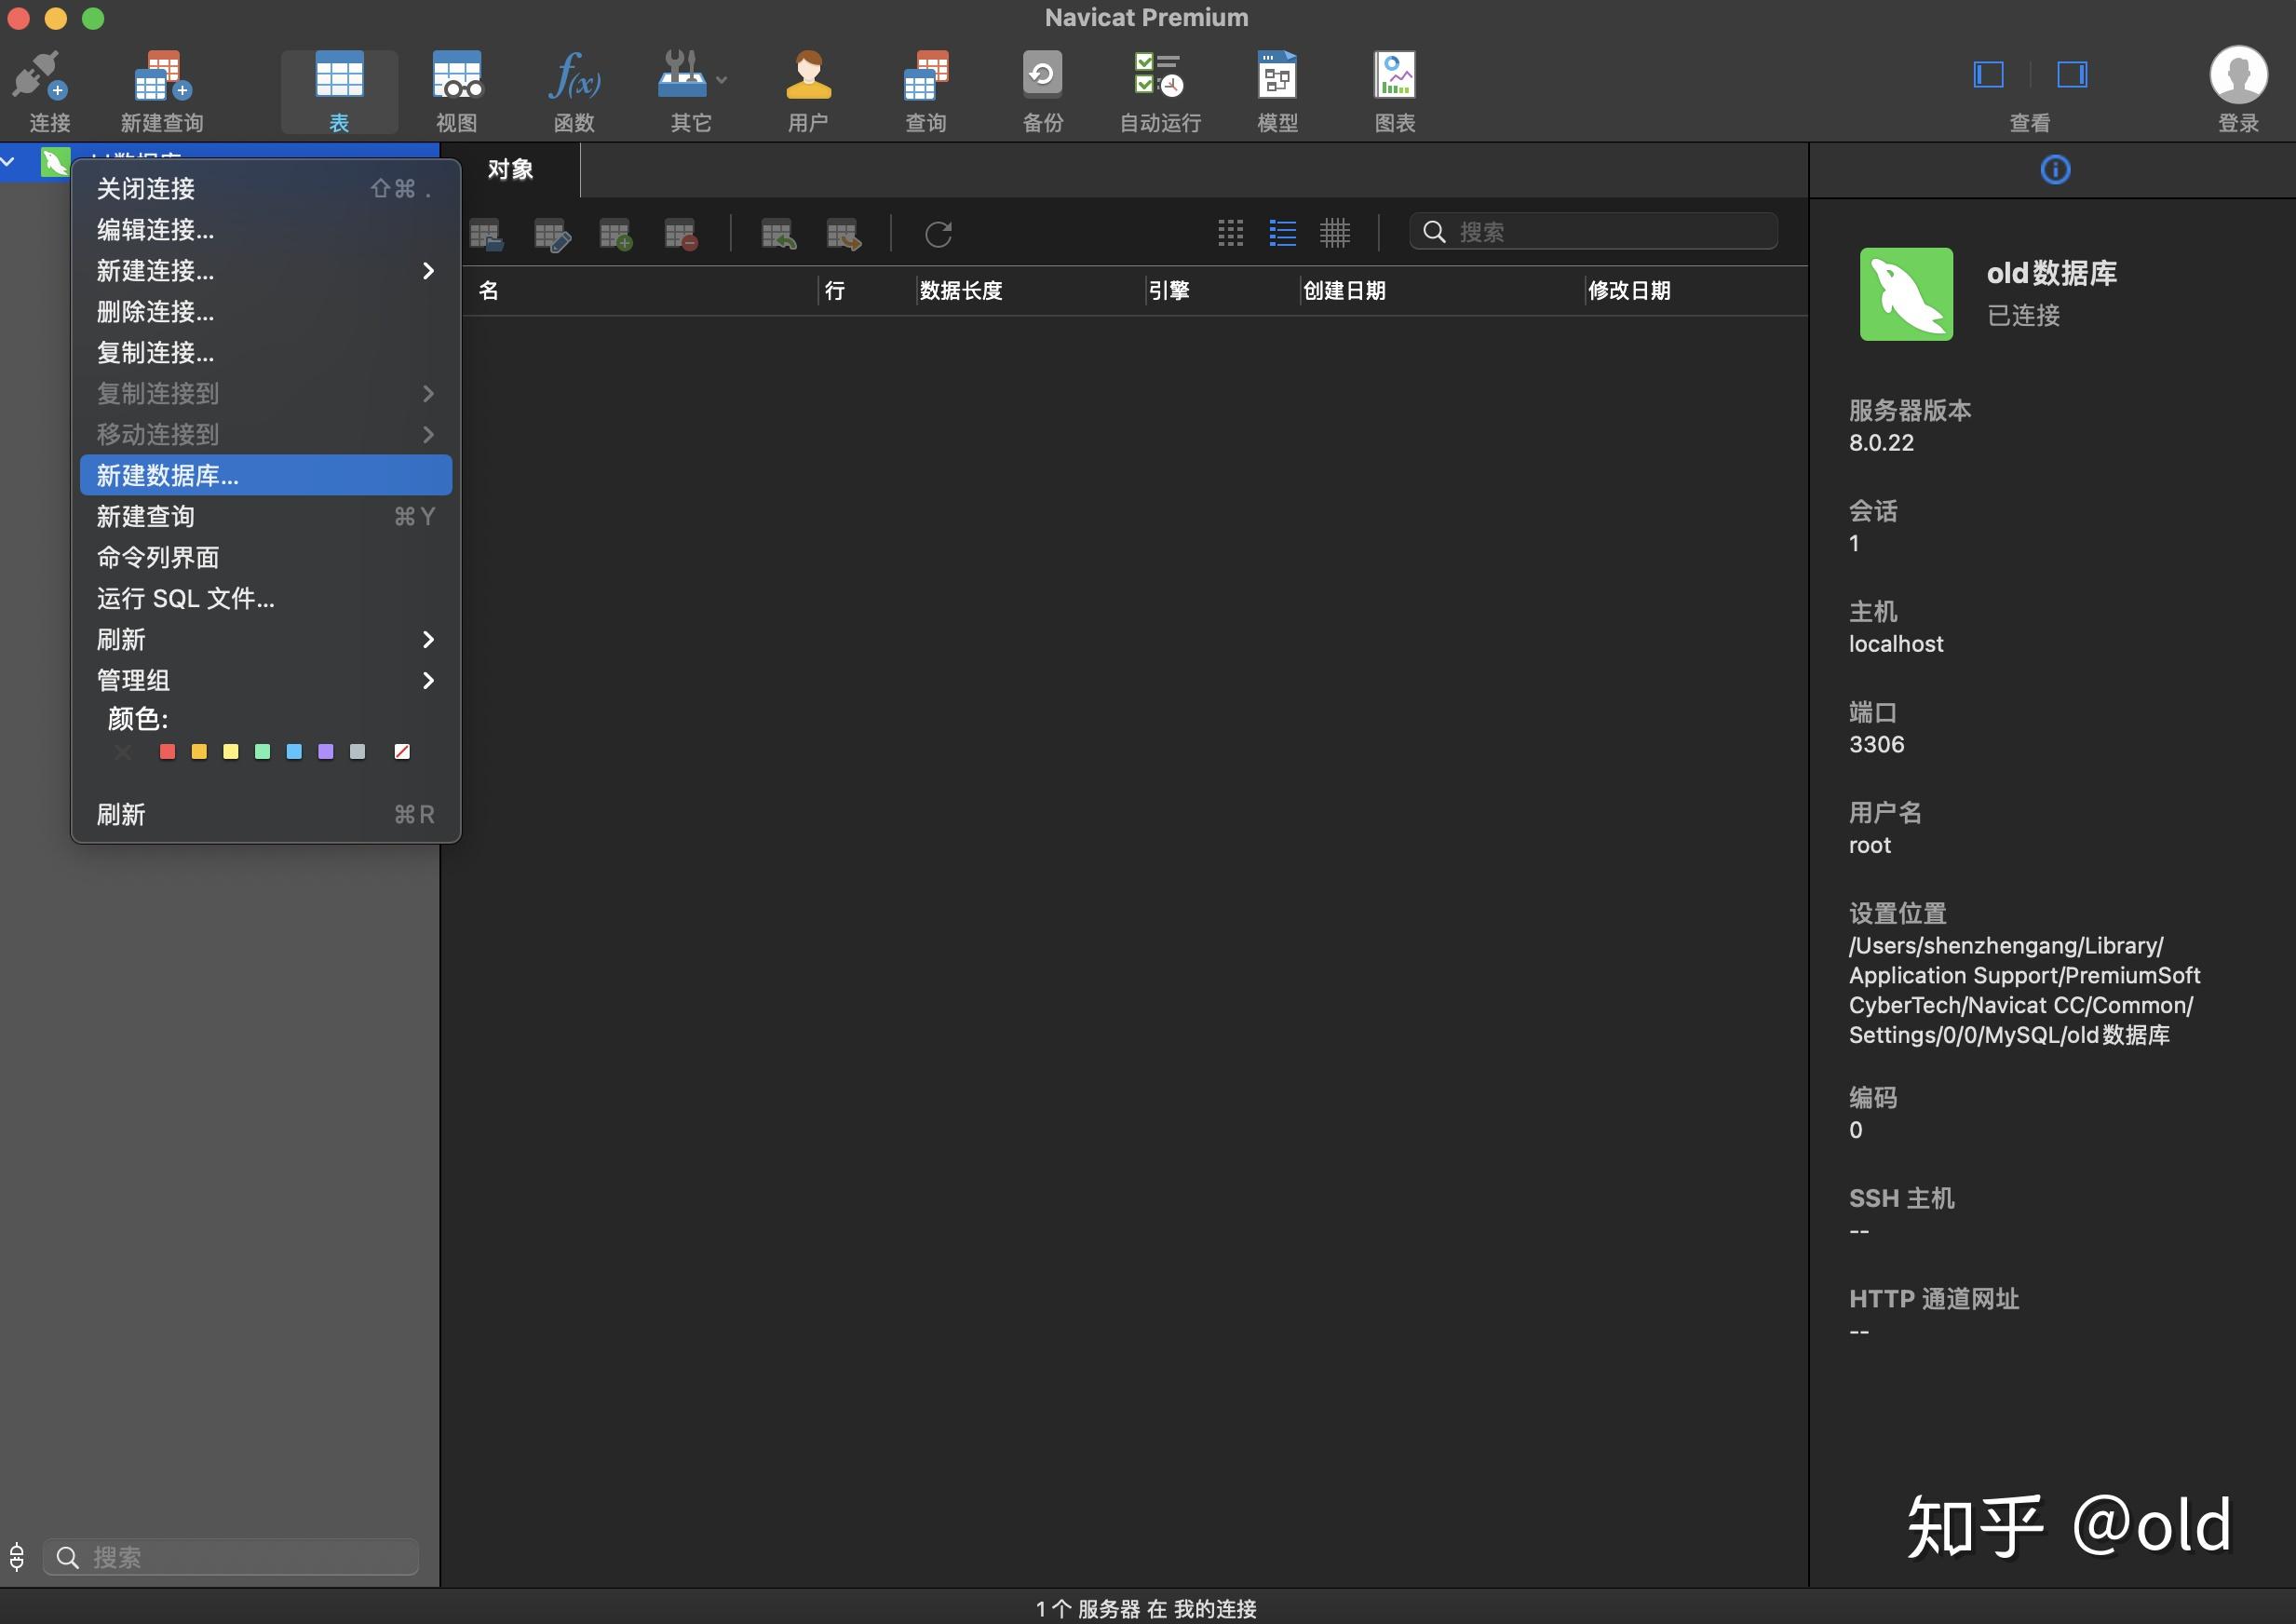
Task: Choose 编辑连接... from context menu
Action: click(266, 230)
